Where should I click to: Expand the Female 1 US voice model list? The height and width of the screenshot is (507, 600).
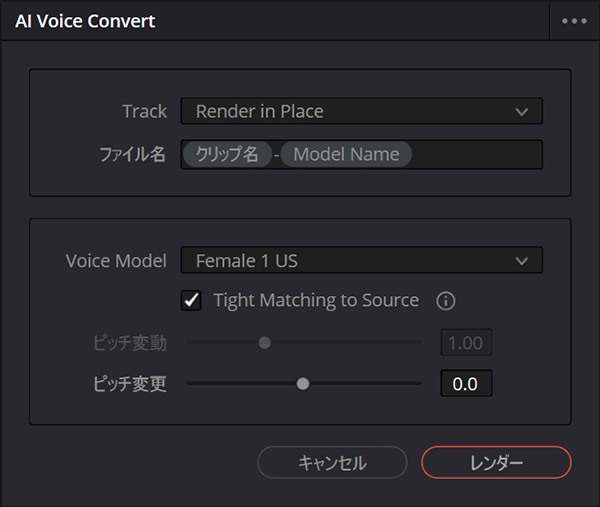tap(350, 261)
